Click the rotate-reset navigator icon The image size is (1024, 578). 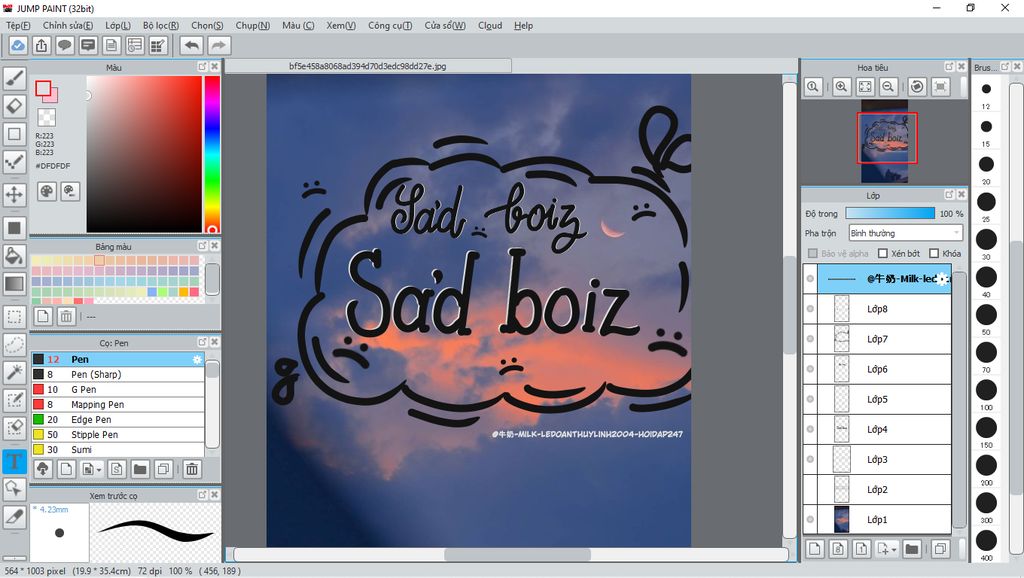[x=917, y=86]
